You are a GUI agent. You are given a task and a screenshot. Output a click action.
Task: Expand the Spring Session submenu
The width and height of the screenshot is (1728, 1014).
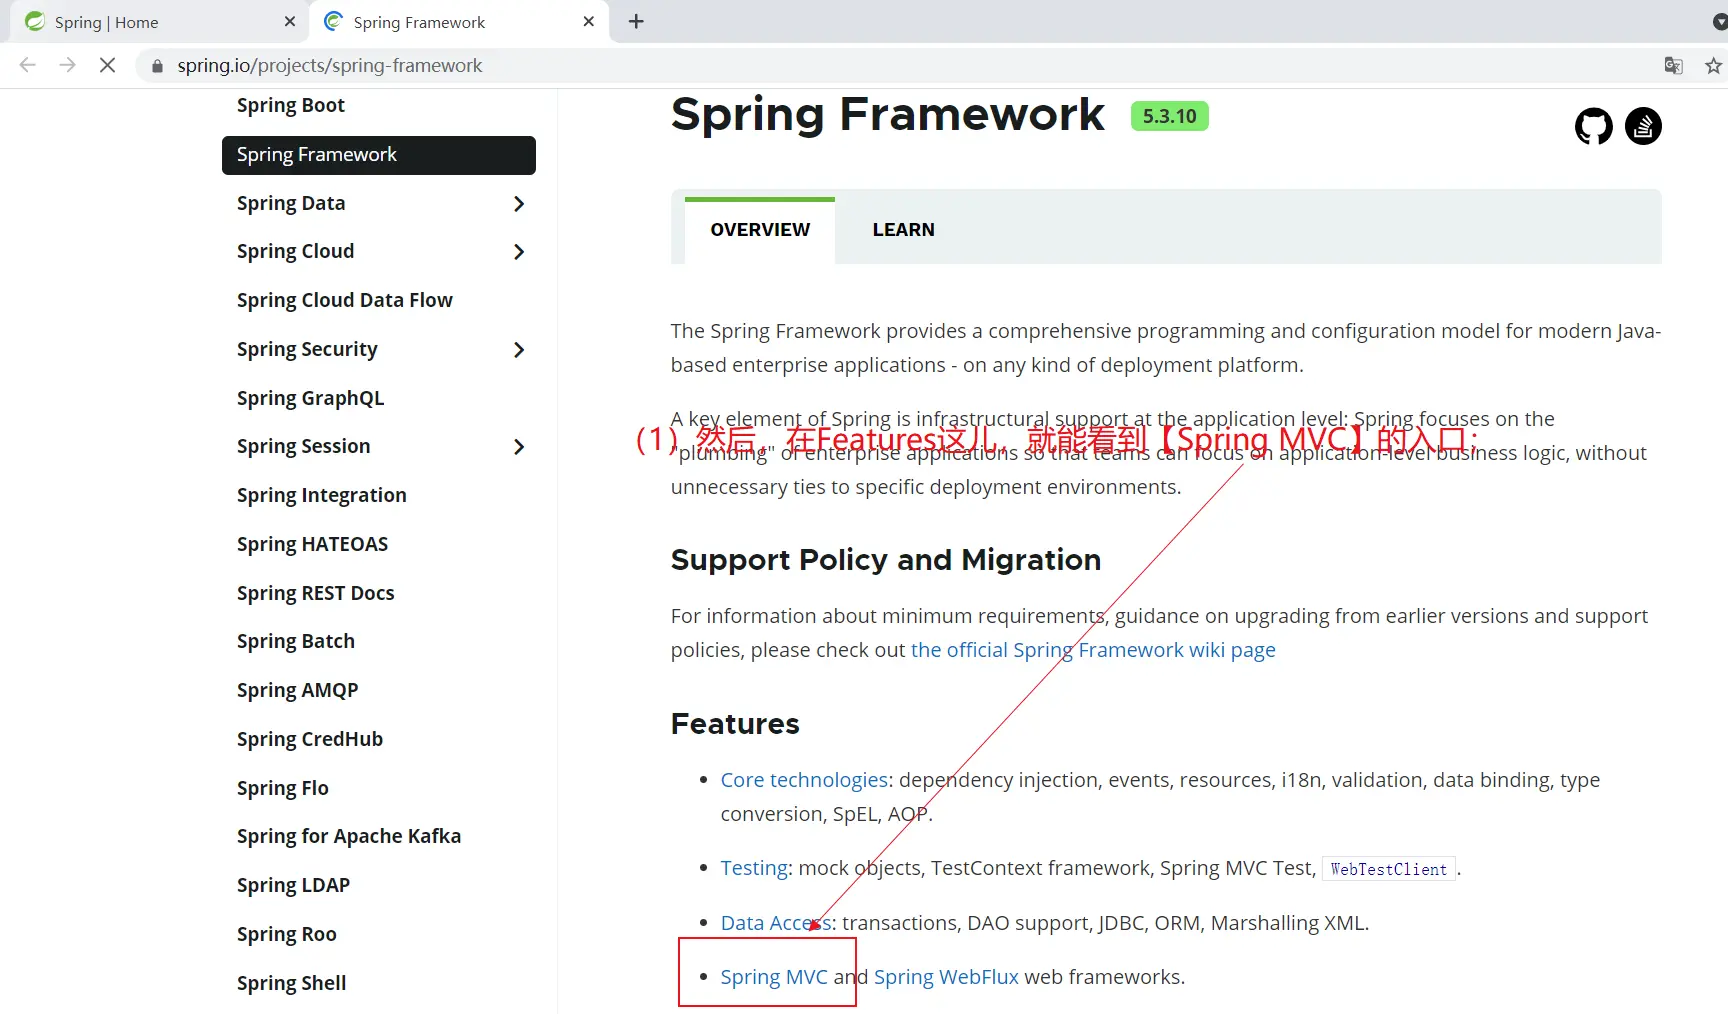pyautogui.click(x=518, y=447)
